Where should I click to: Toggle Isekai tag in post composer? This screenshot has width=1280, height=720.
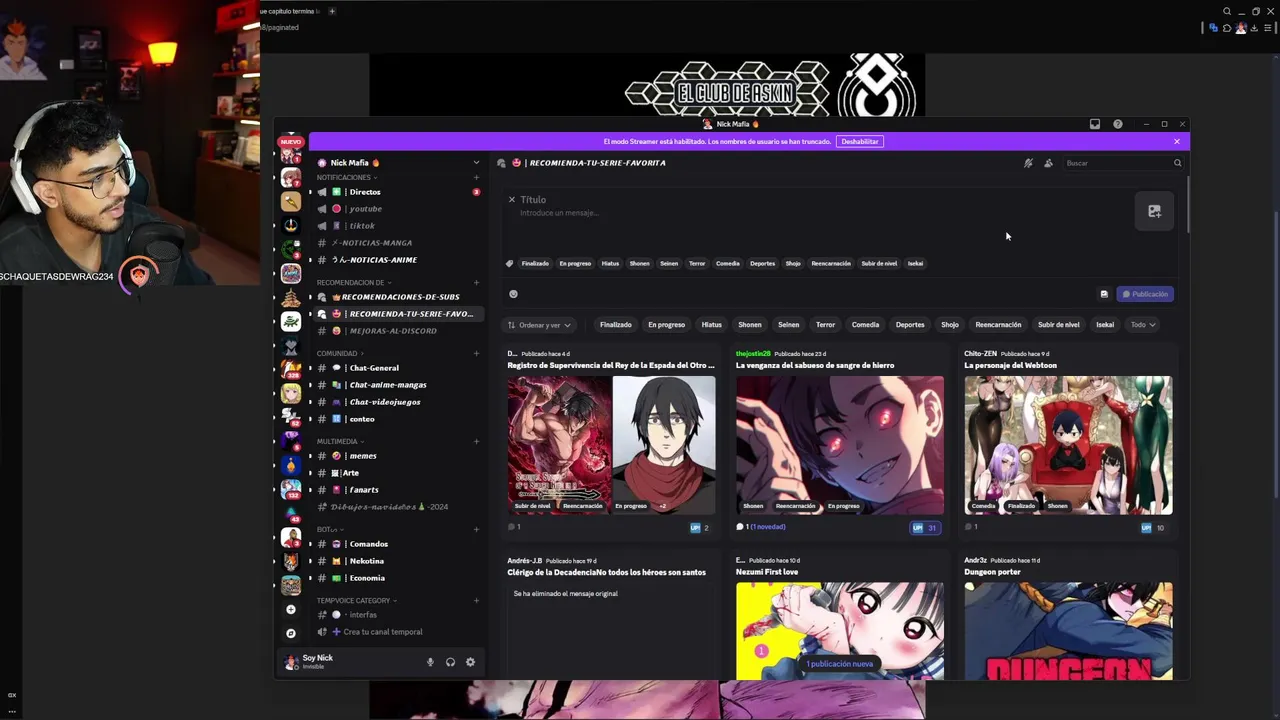[915, 263]
